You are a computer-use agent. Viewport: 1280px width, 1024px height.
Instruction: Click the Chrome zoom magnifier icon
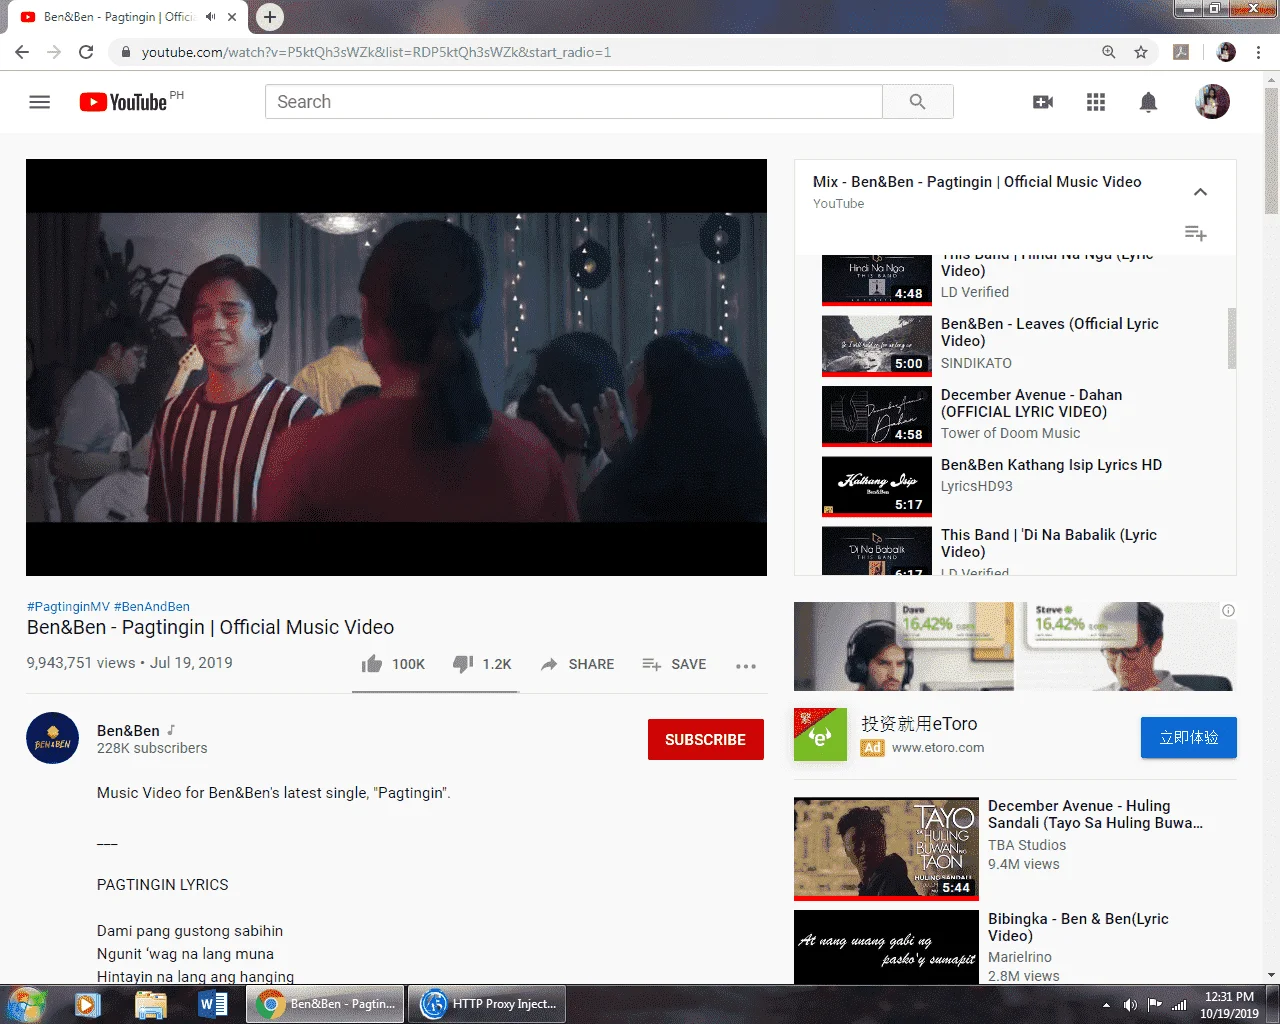pos(1109,52)
